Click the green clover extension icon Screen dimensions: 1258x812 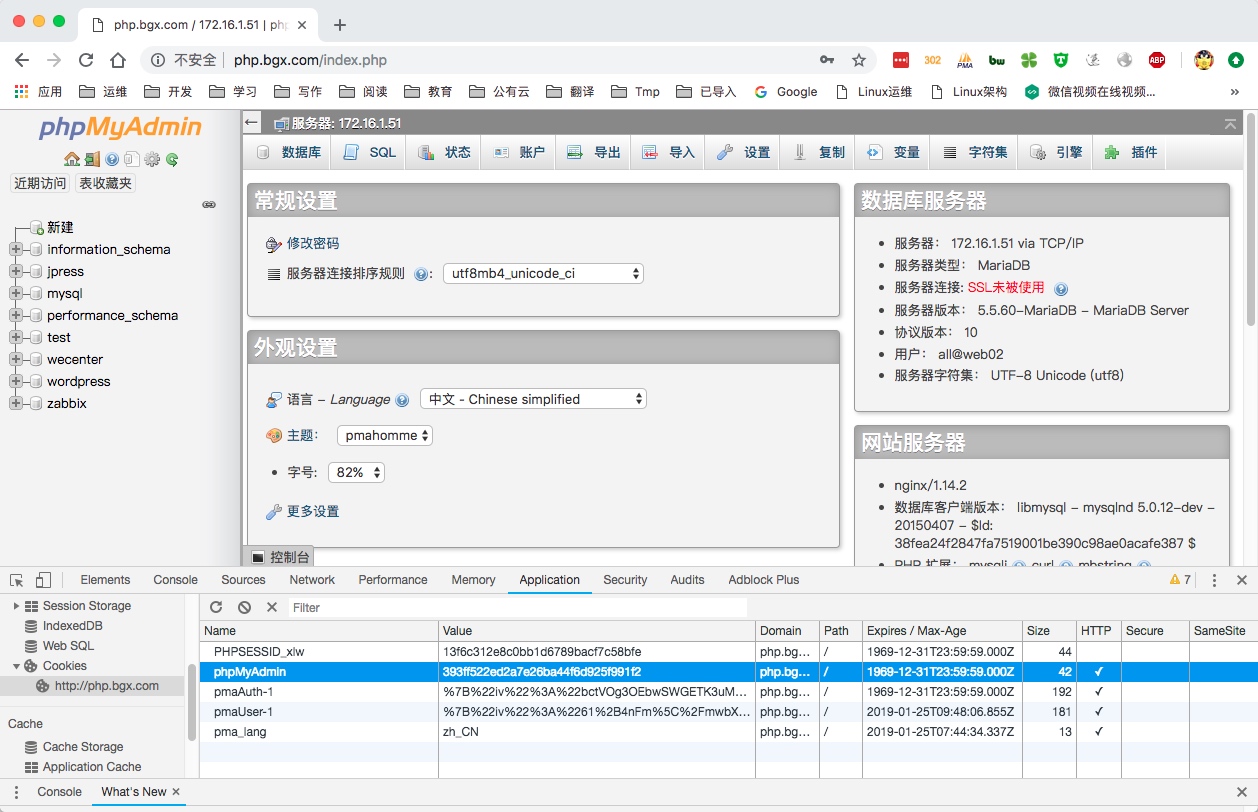(1029, 60)
